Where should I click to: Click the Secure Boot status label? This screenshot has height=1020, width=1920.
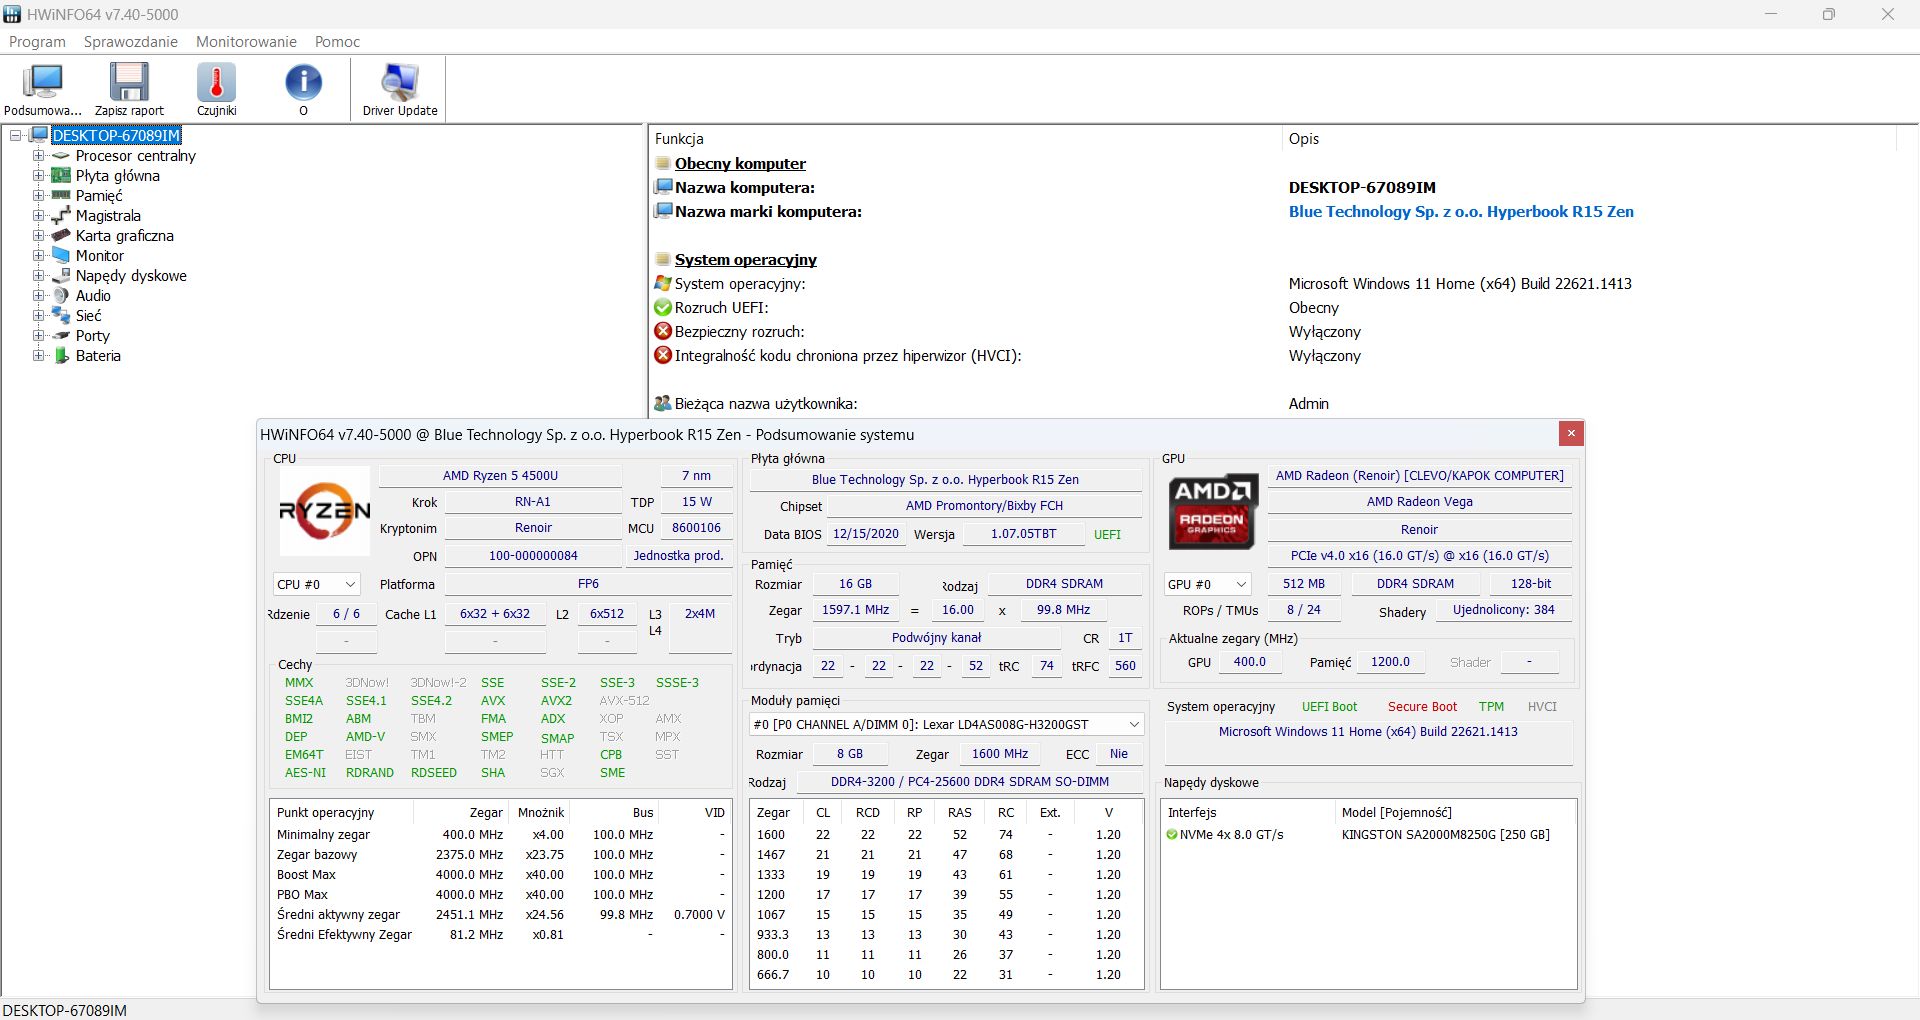click(x=1422, y=707)
